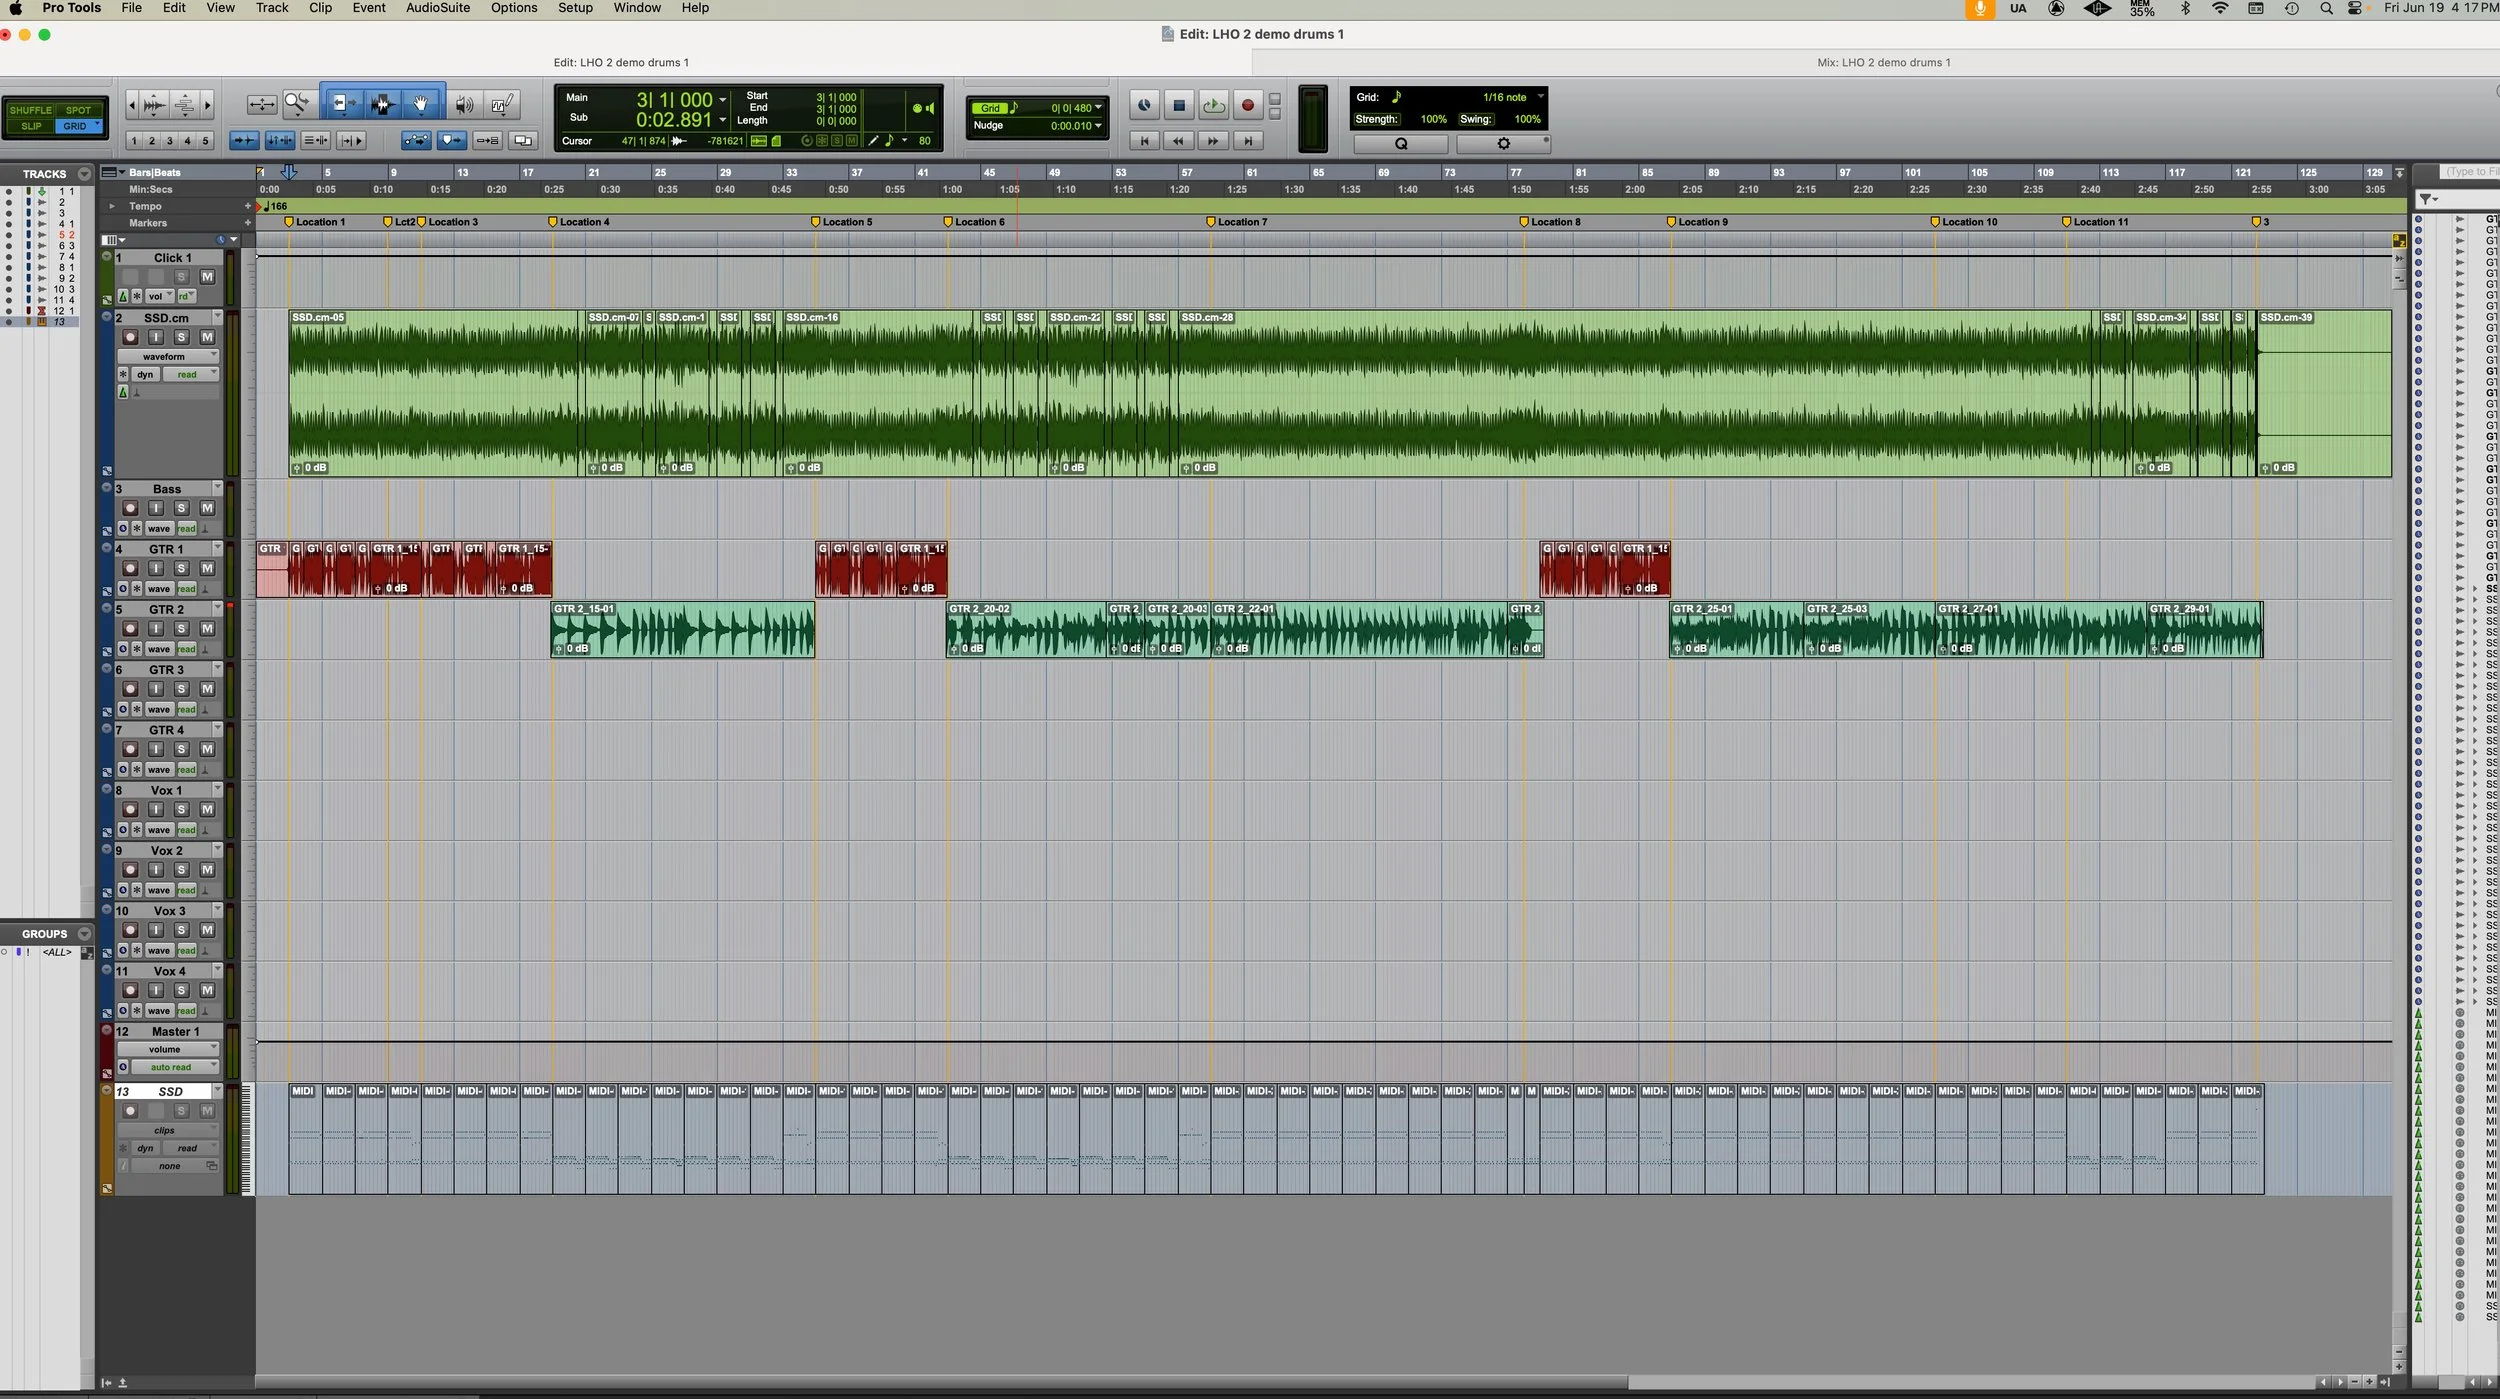The image size is (2500, 1399).
Task: Open the Quantize gear settings icon
Action: 1503,144
